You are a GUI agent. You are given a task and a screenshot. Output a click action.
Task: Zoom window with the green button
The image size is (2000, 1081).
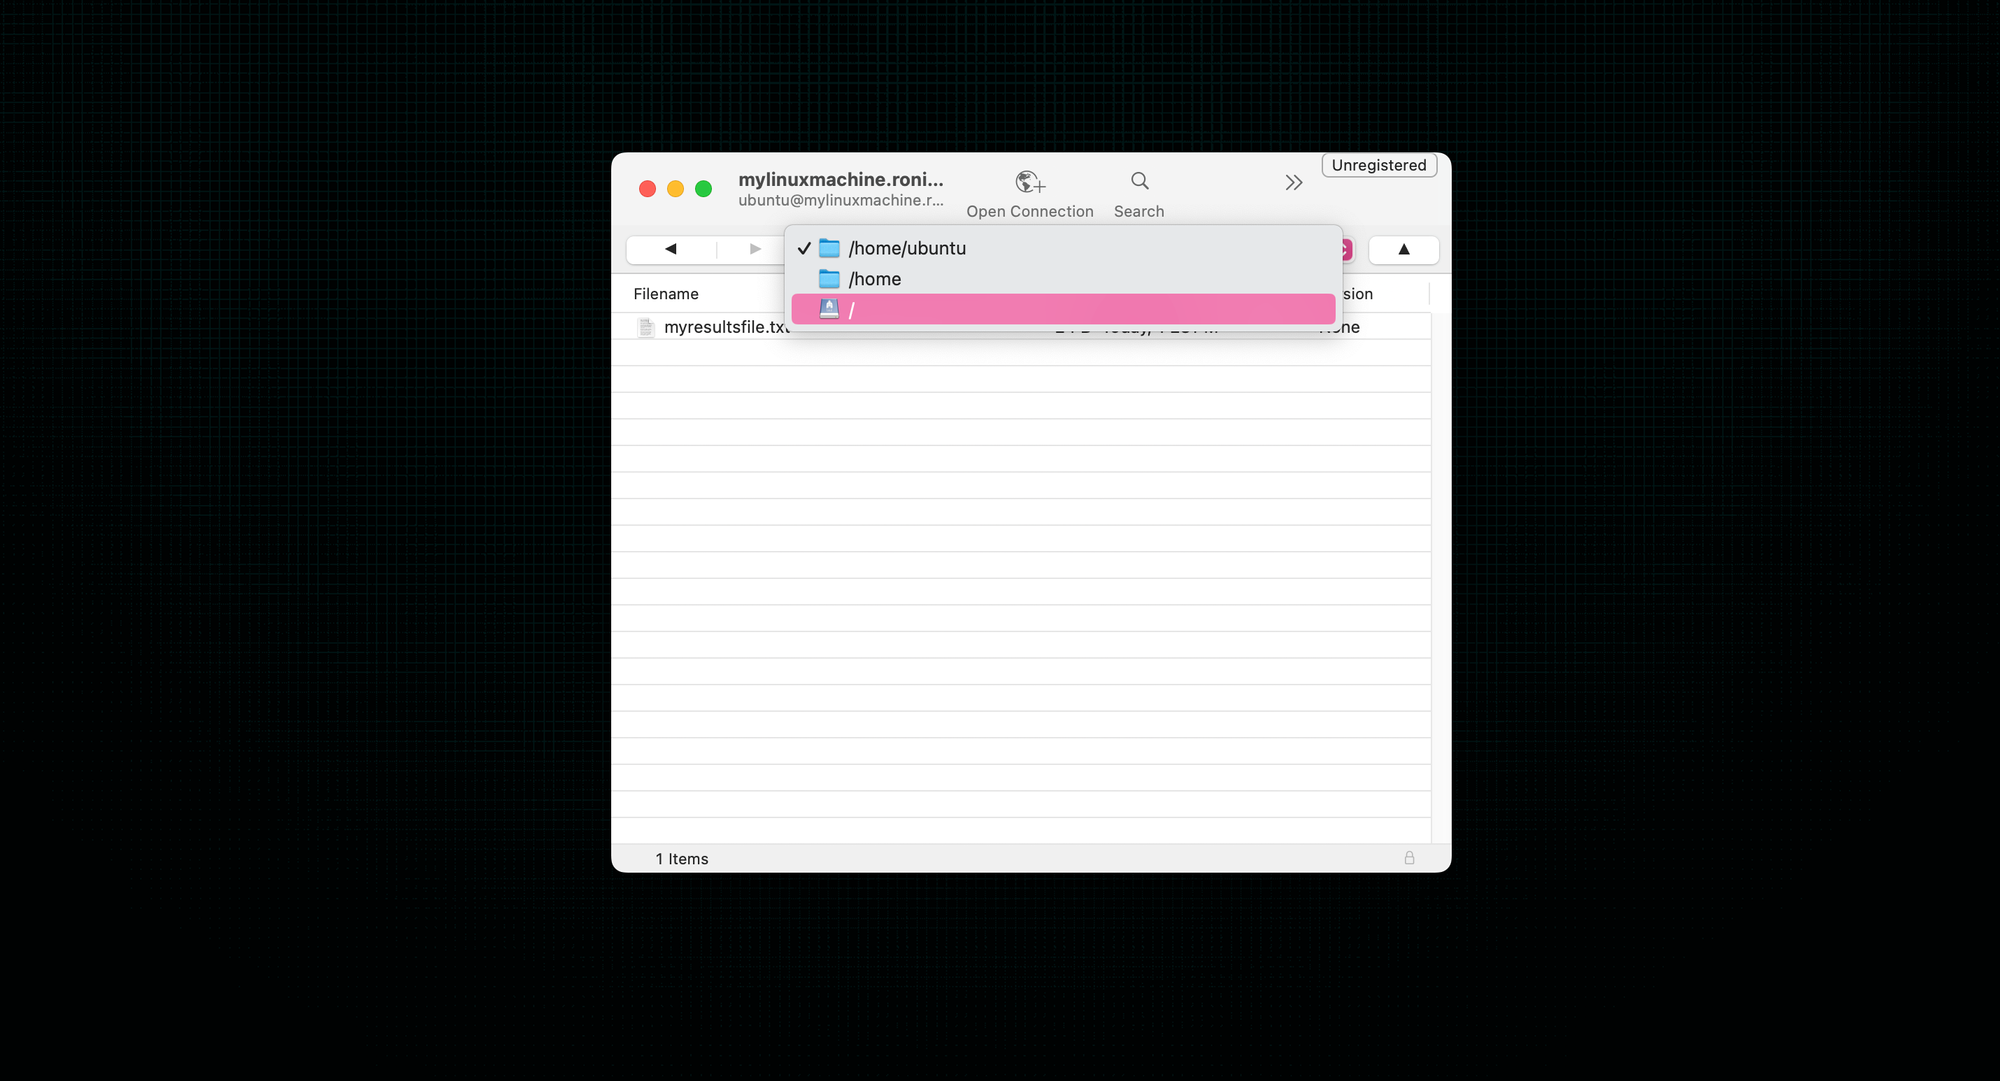coord(703,189)
